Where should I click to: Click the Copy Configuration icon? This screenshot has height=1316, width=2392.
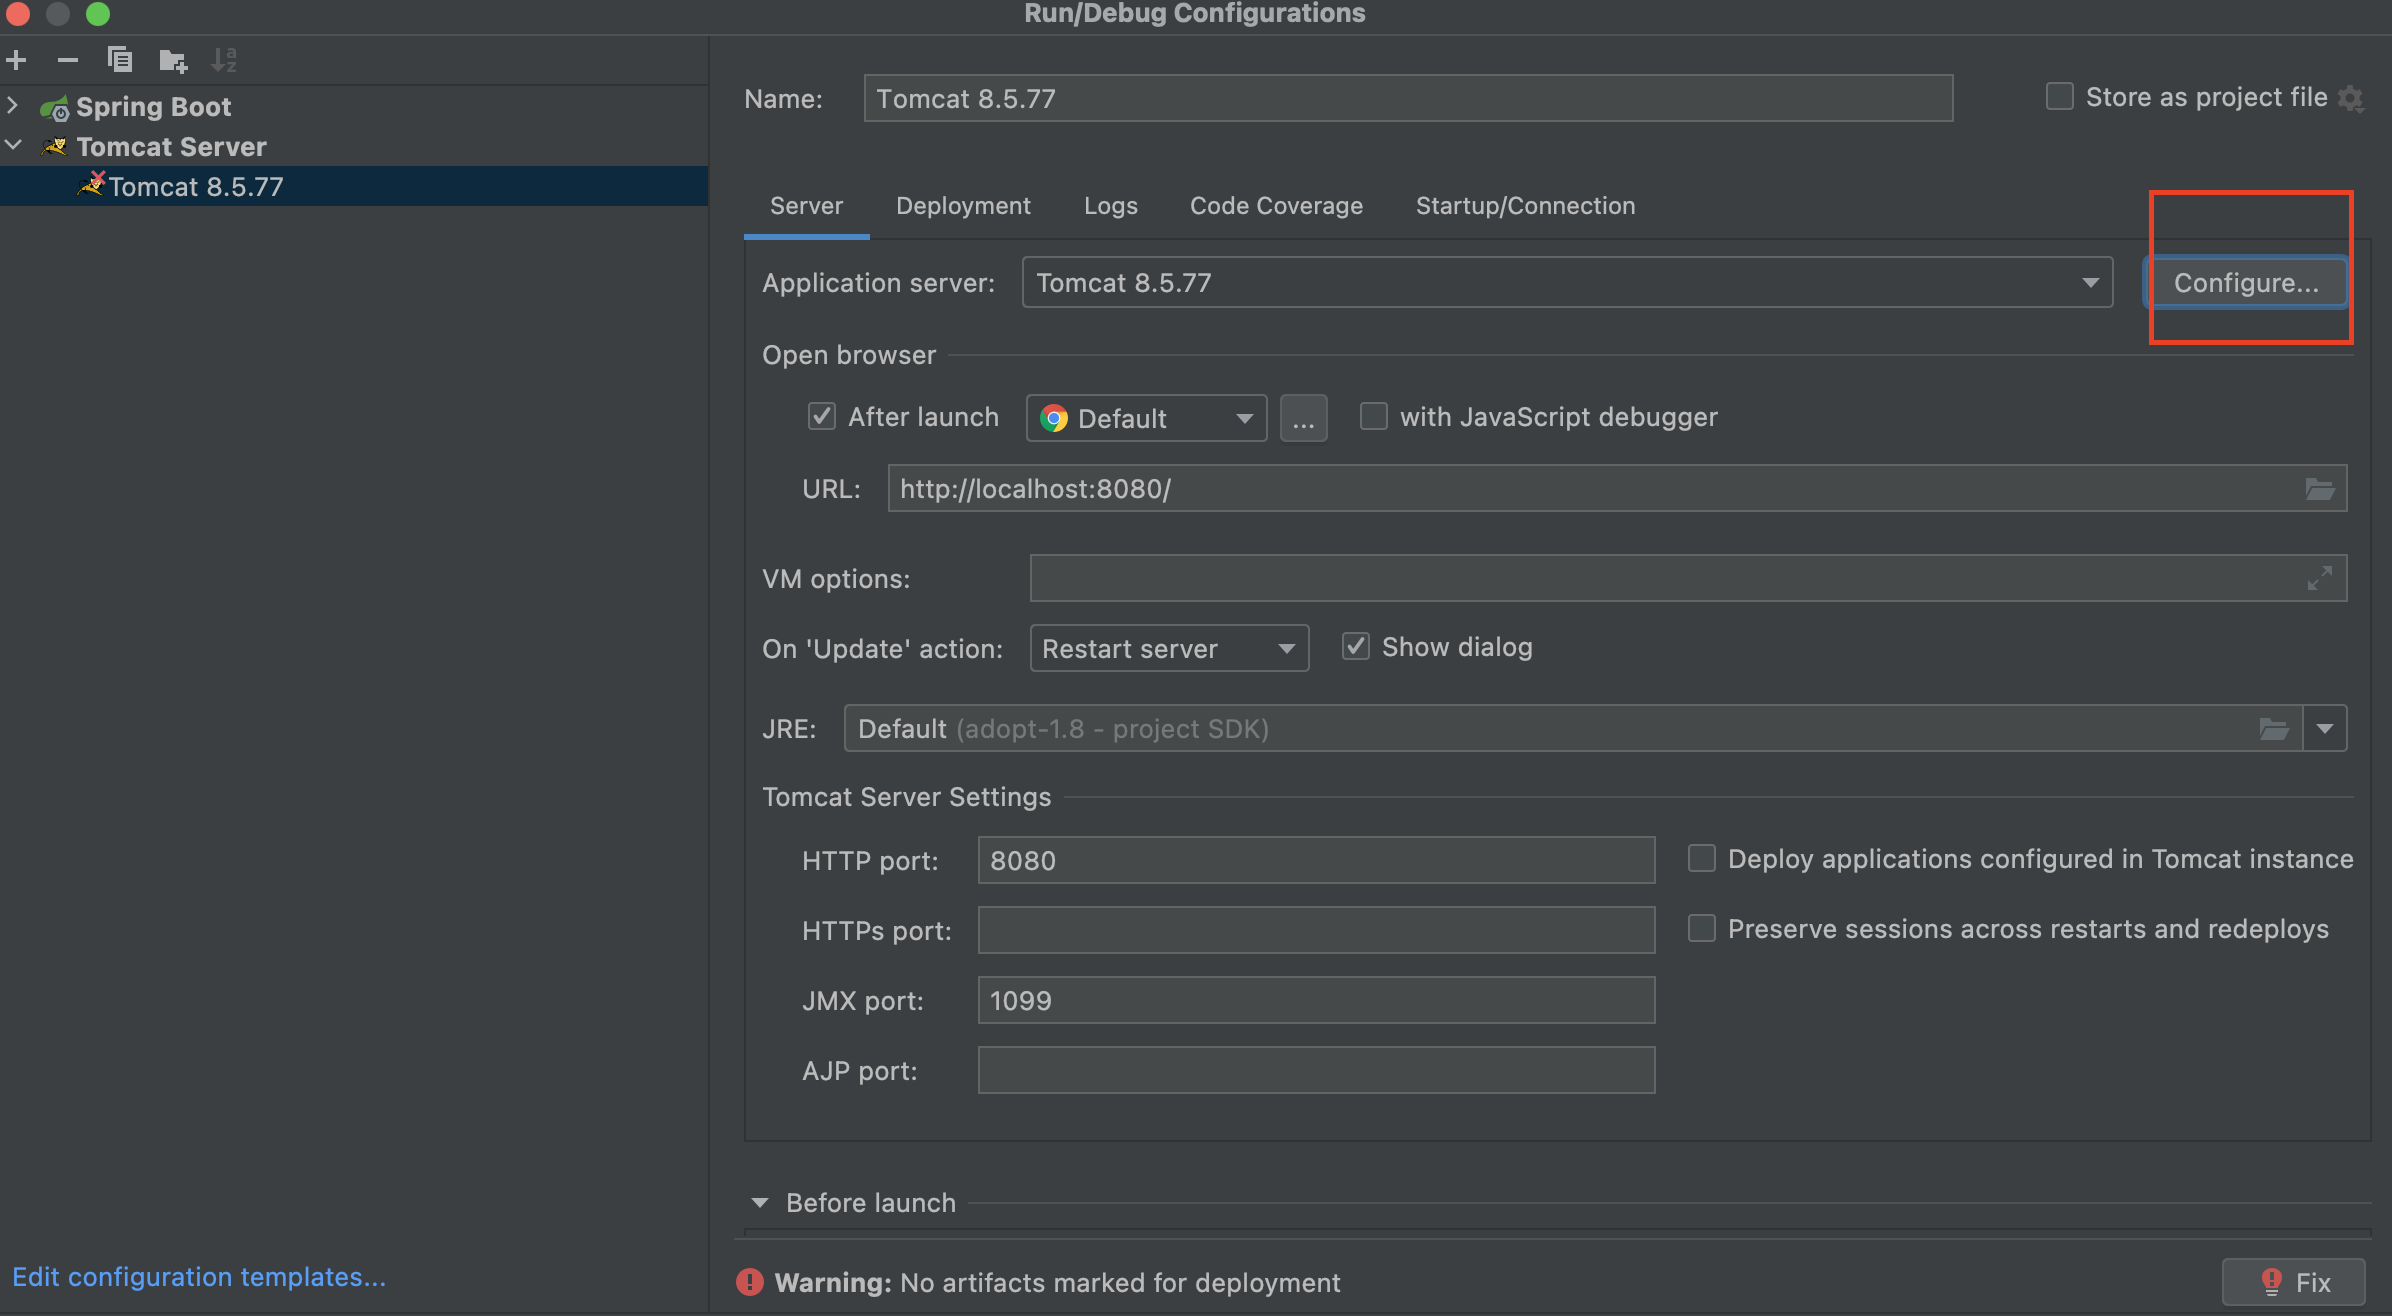point(120,60)
